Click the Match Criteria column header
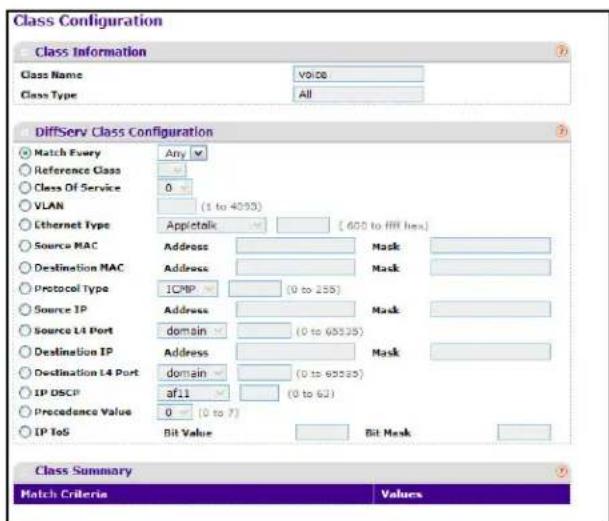Image resolution: width=609 pixels, height=521 pixels. click(x=193, y=494)
